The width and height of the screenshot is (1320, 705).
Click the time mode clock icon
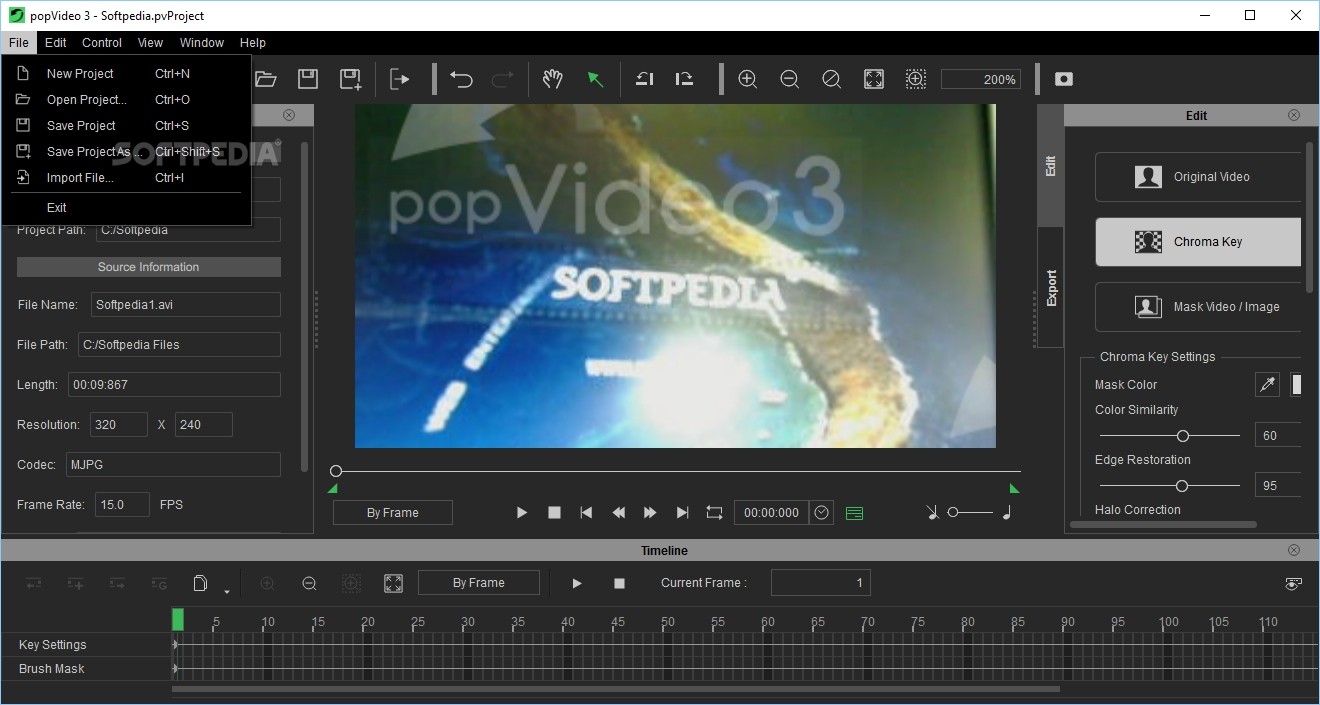point(822,512)
